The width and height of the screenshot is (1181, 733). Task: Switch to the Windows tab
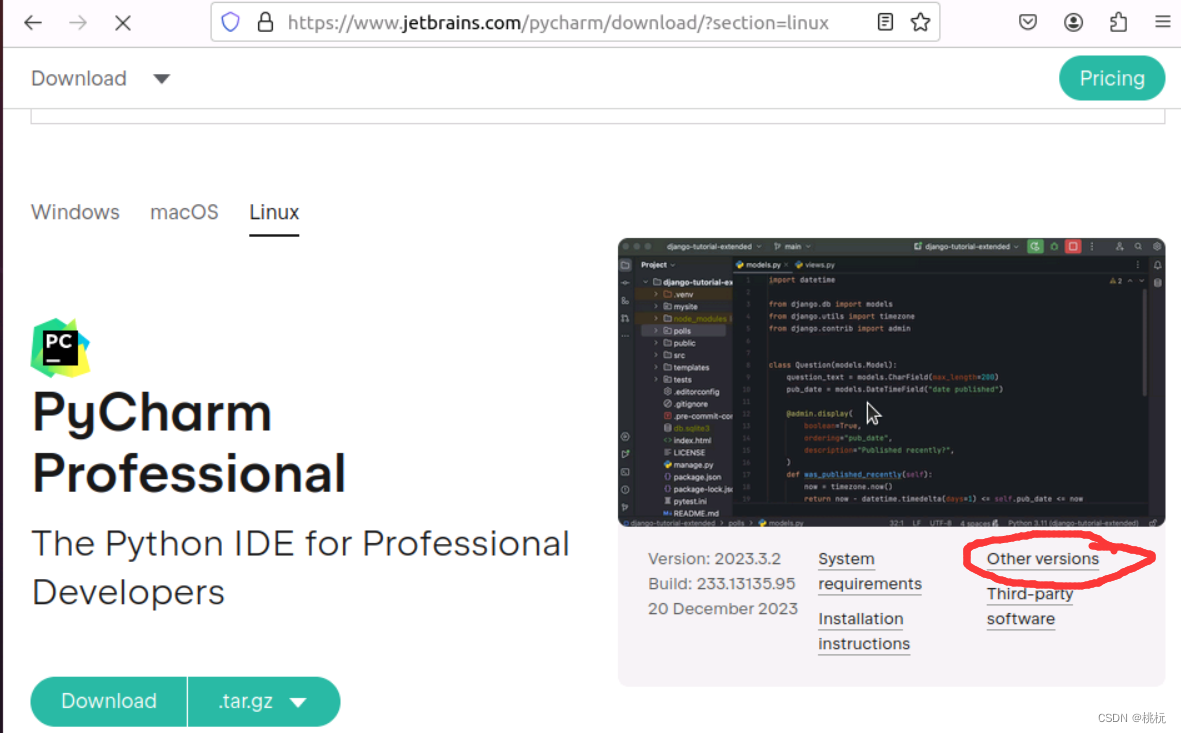pyautogui.click(x=75, y=212)
